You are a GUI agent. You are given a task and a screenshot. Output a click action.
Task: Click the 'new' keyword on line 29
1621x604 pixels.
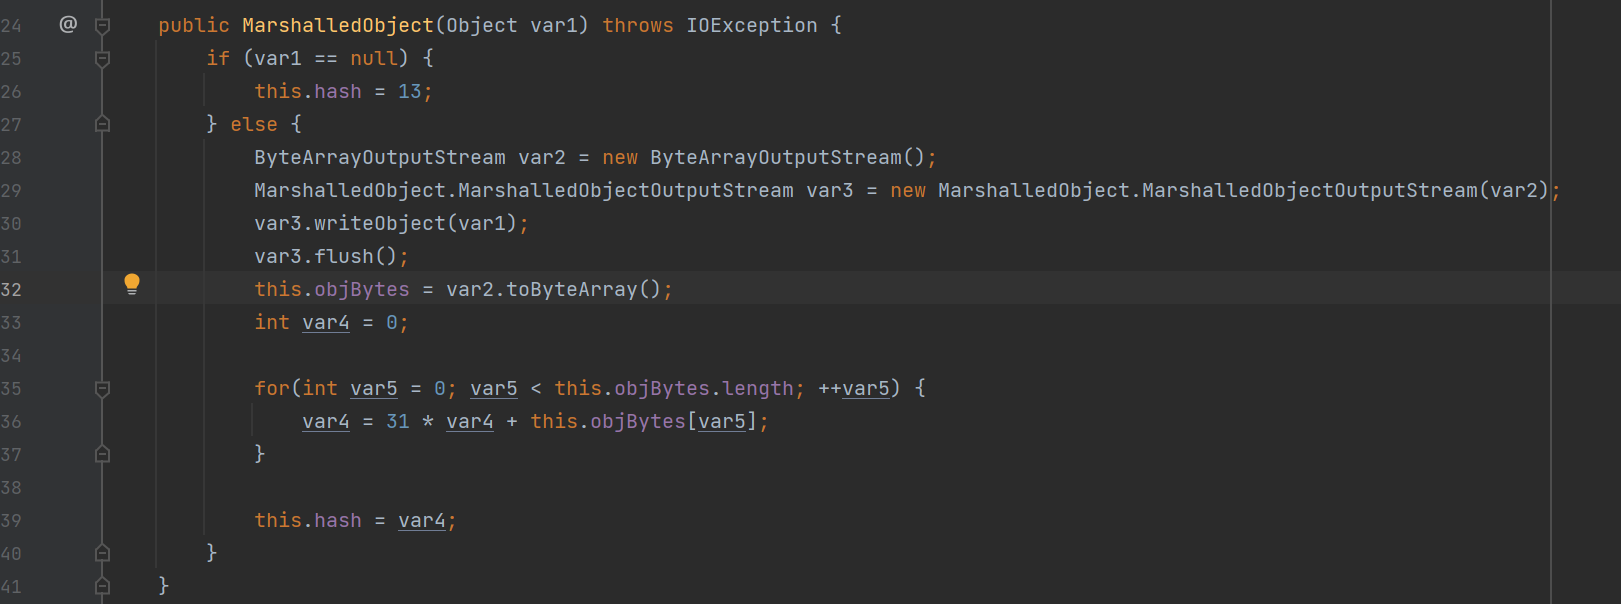coord(908,190)
